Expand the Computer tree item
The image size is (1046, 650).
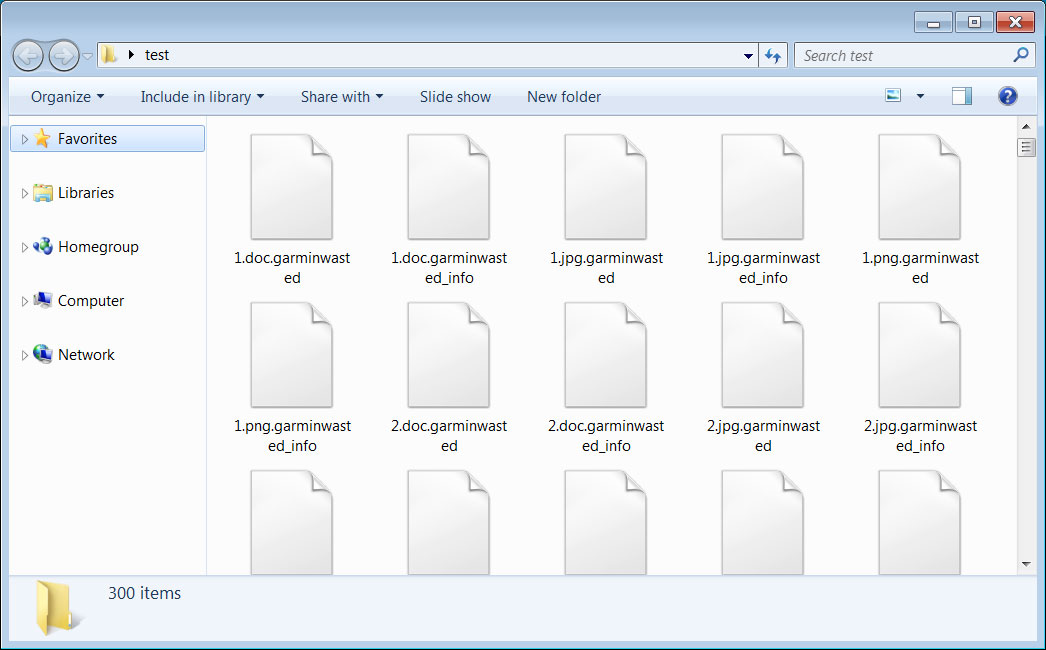point(25,301)
